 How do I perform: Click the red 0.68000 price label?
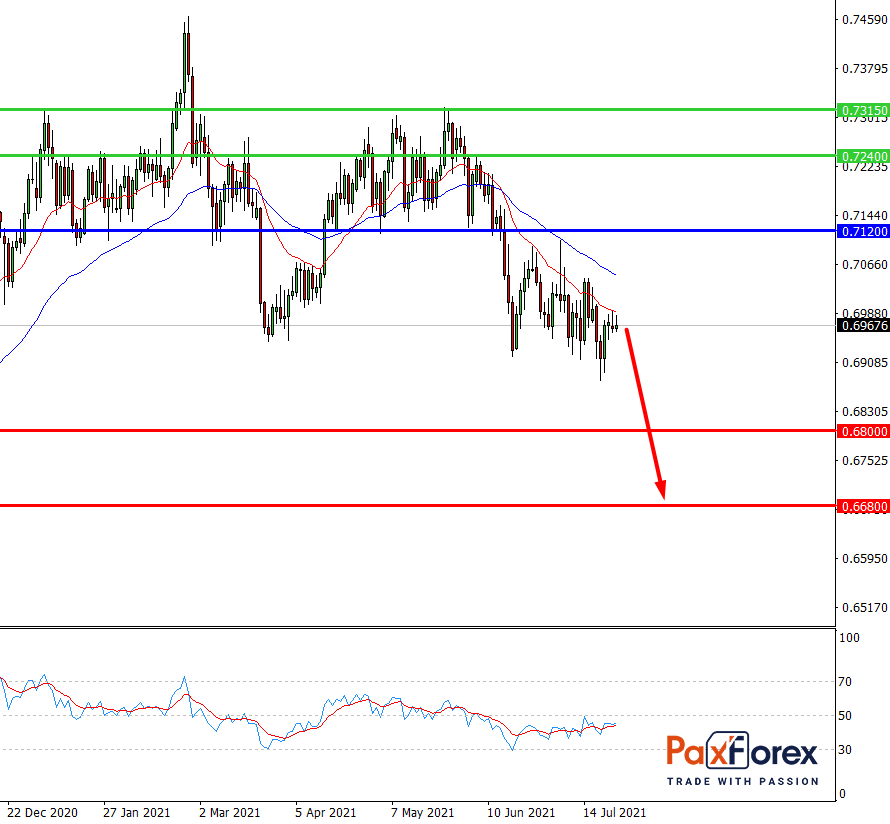[863, 431]
